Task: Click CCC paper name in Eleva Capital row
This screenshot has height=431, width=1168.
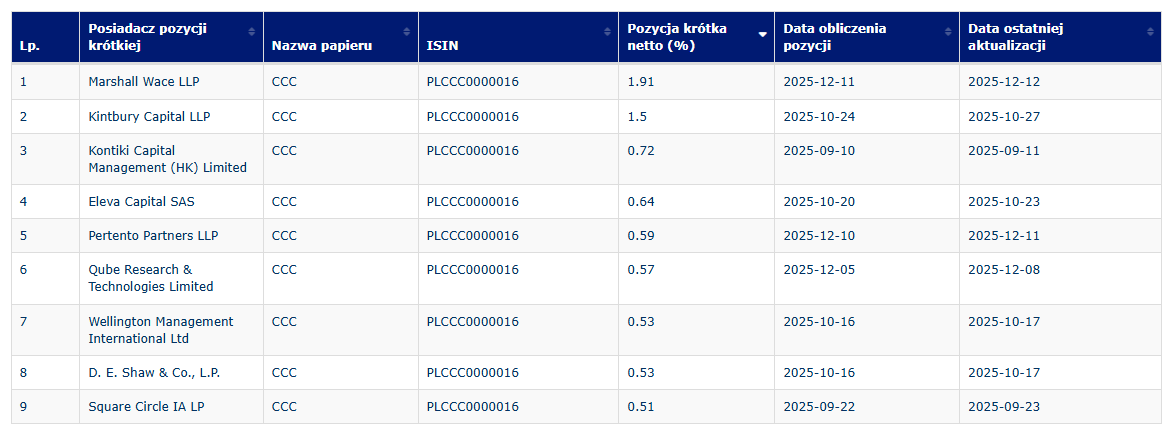Action: pos(284,202)
